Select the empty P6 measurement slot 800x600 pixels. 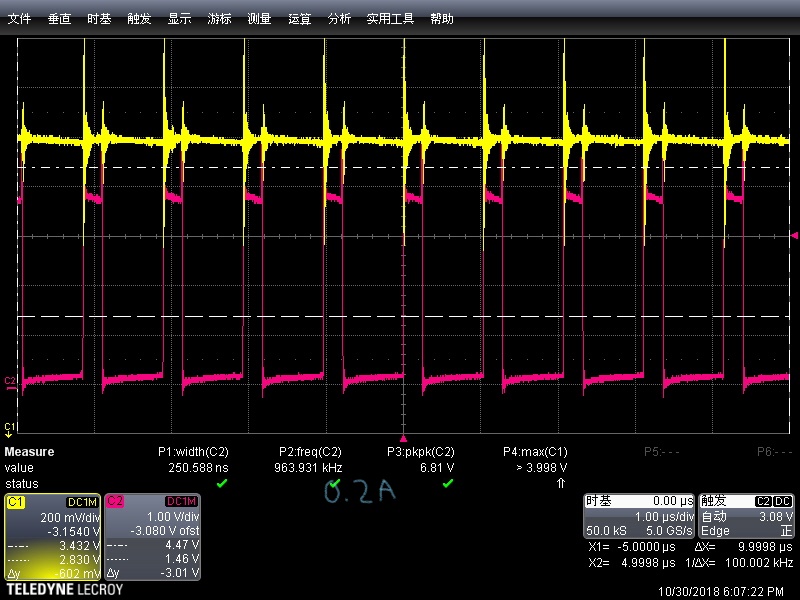tap(775, 452)
